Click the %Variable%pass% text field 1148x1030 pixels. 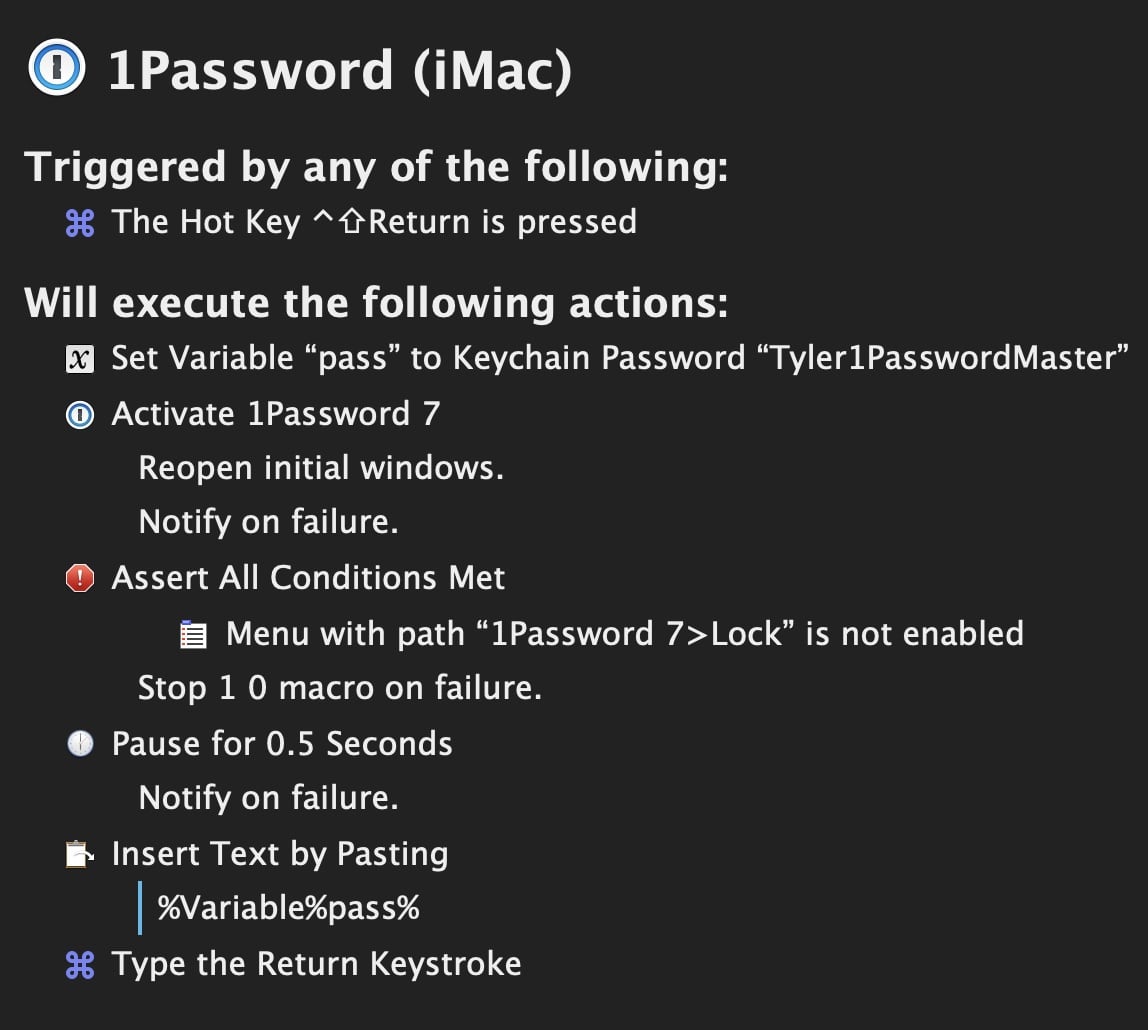289,908
